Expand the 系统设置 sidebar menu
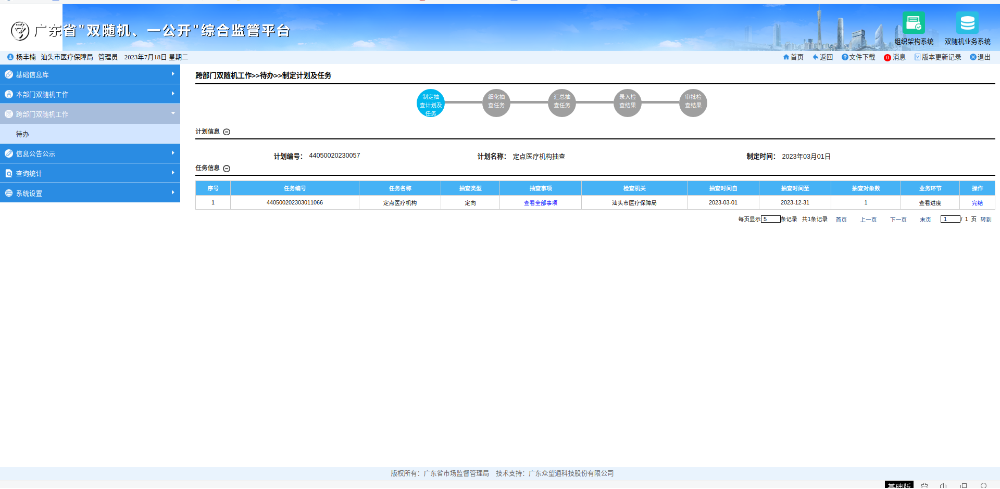 click(x=90, y=193)
